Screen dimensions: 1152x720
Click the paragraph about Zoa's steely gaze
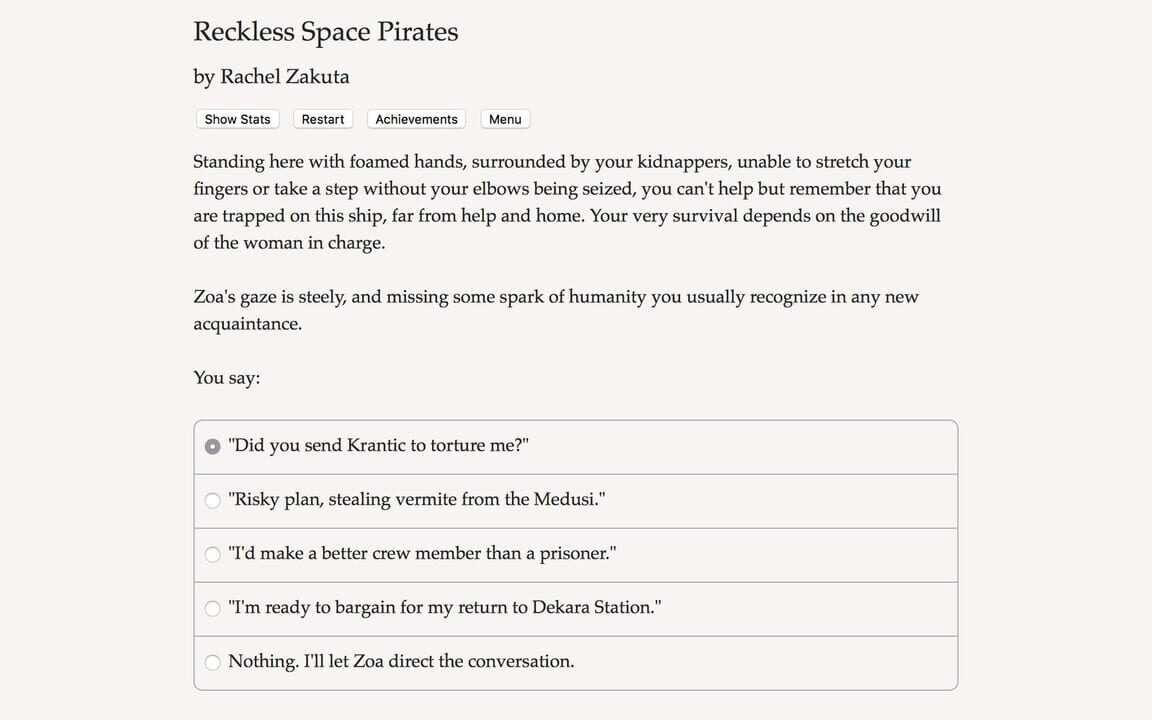pyautogui.click(x=555, y=310)
